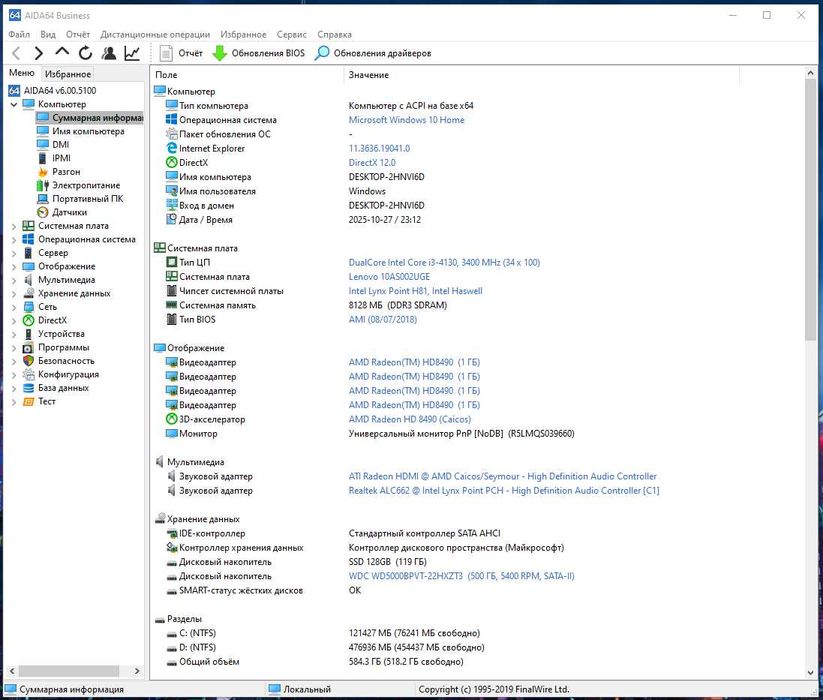Image resolution: width=823 pixels, height=700 pixels.
Task: Open the Вид menu
Action: point(48,35)
